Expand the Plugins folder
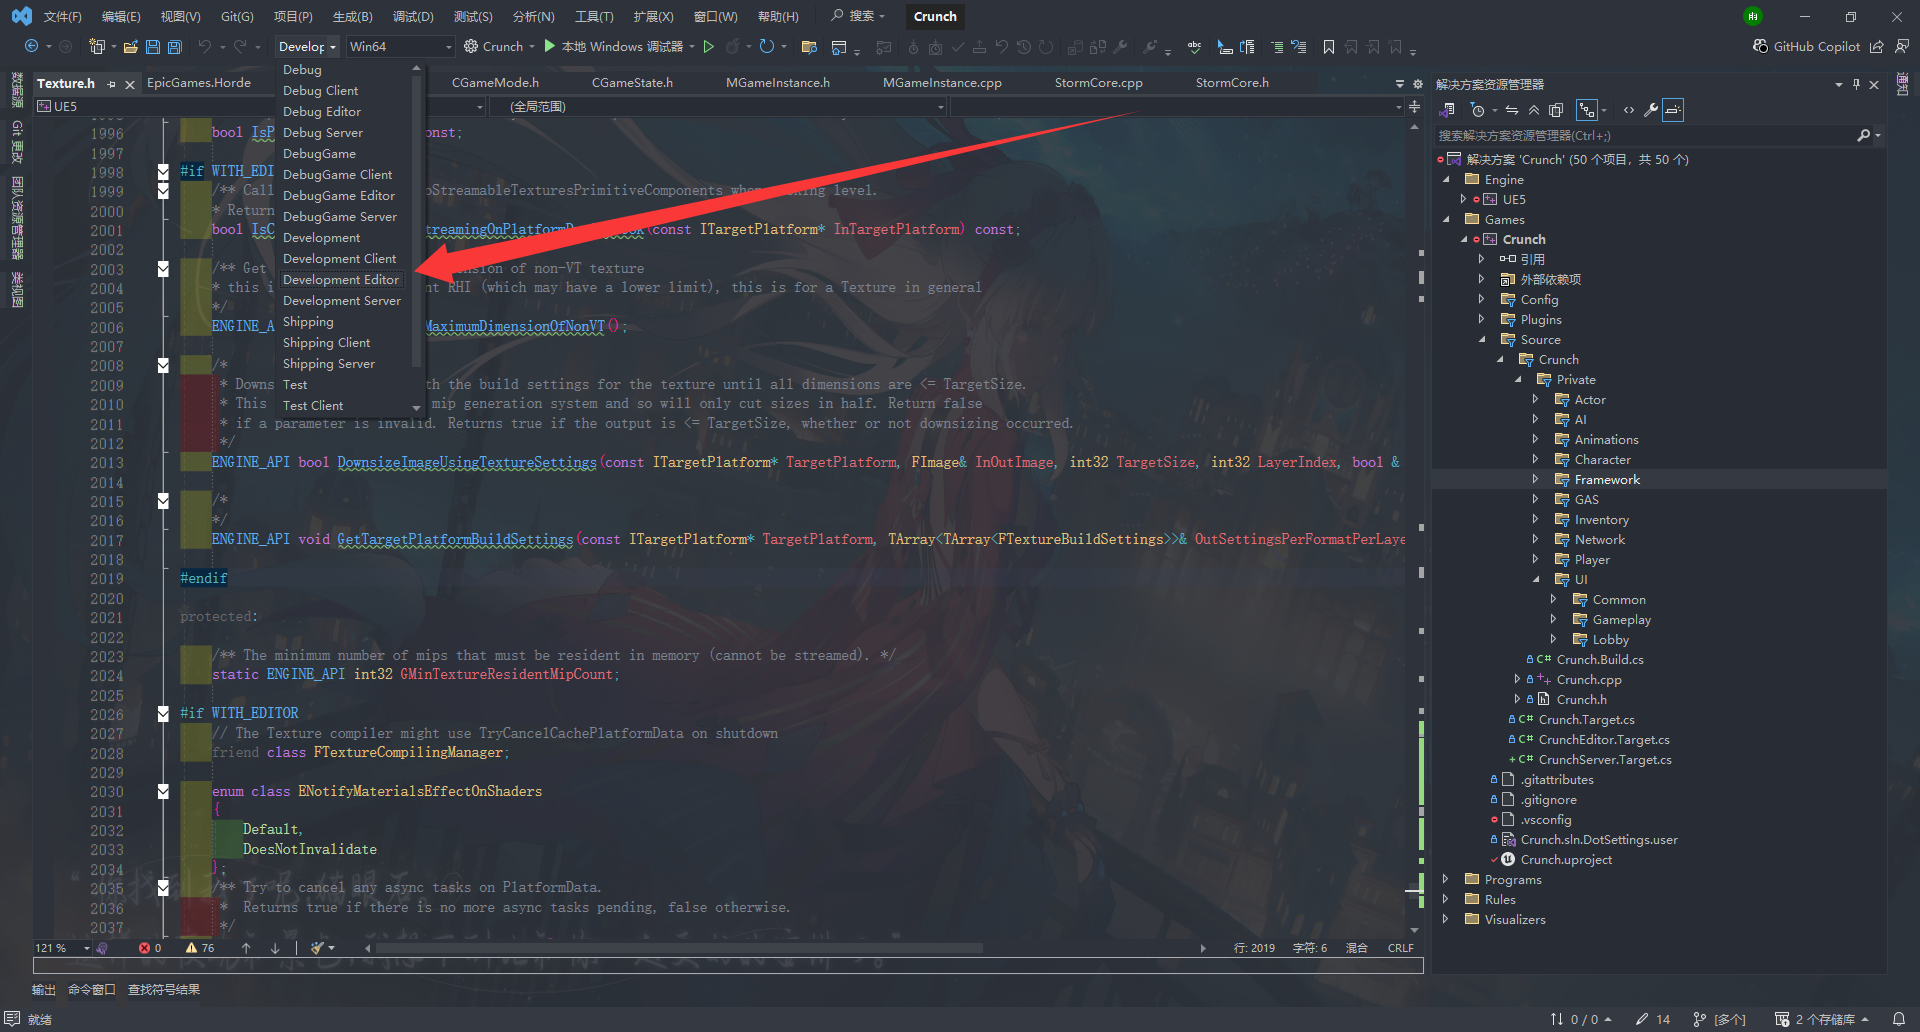This screenshot has height=1032, width=1920. point(1481,320)
